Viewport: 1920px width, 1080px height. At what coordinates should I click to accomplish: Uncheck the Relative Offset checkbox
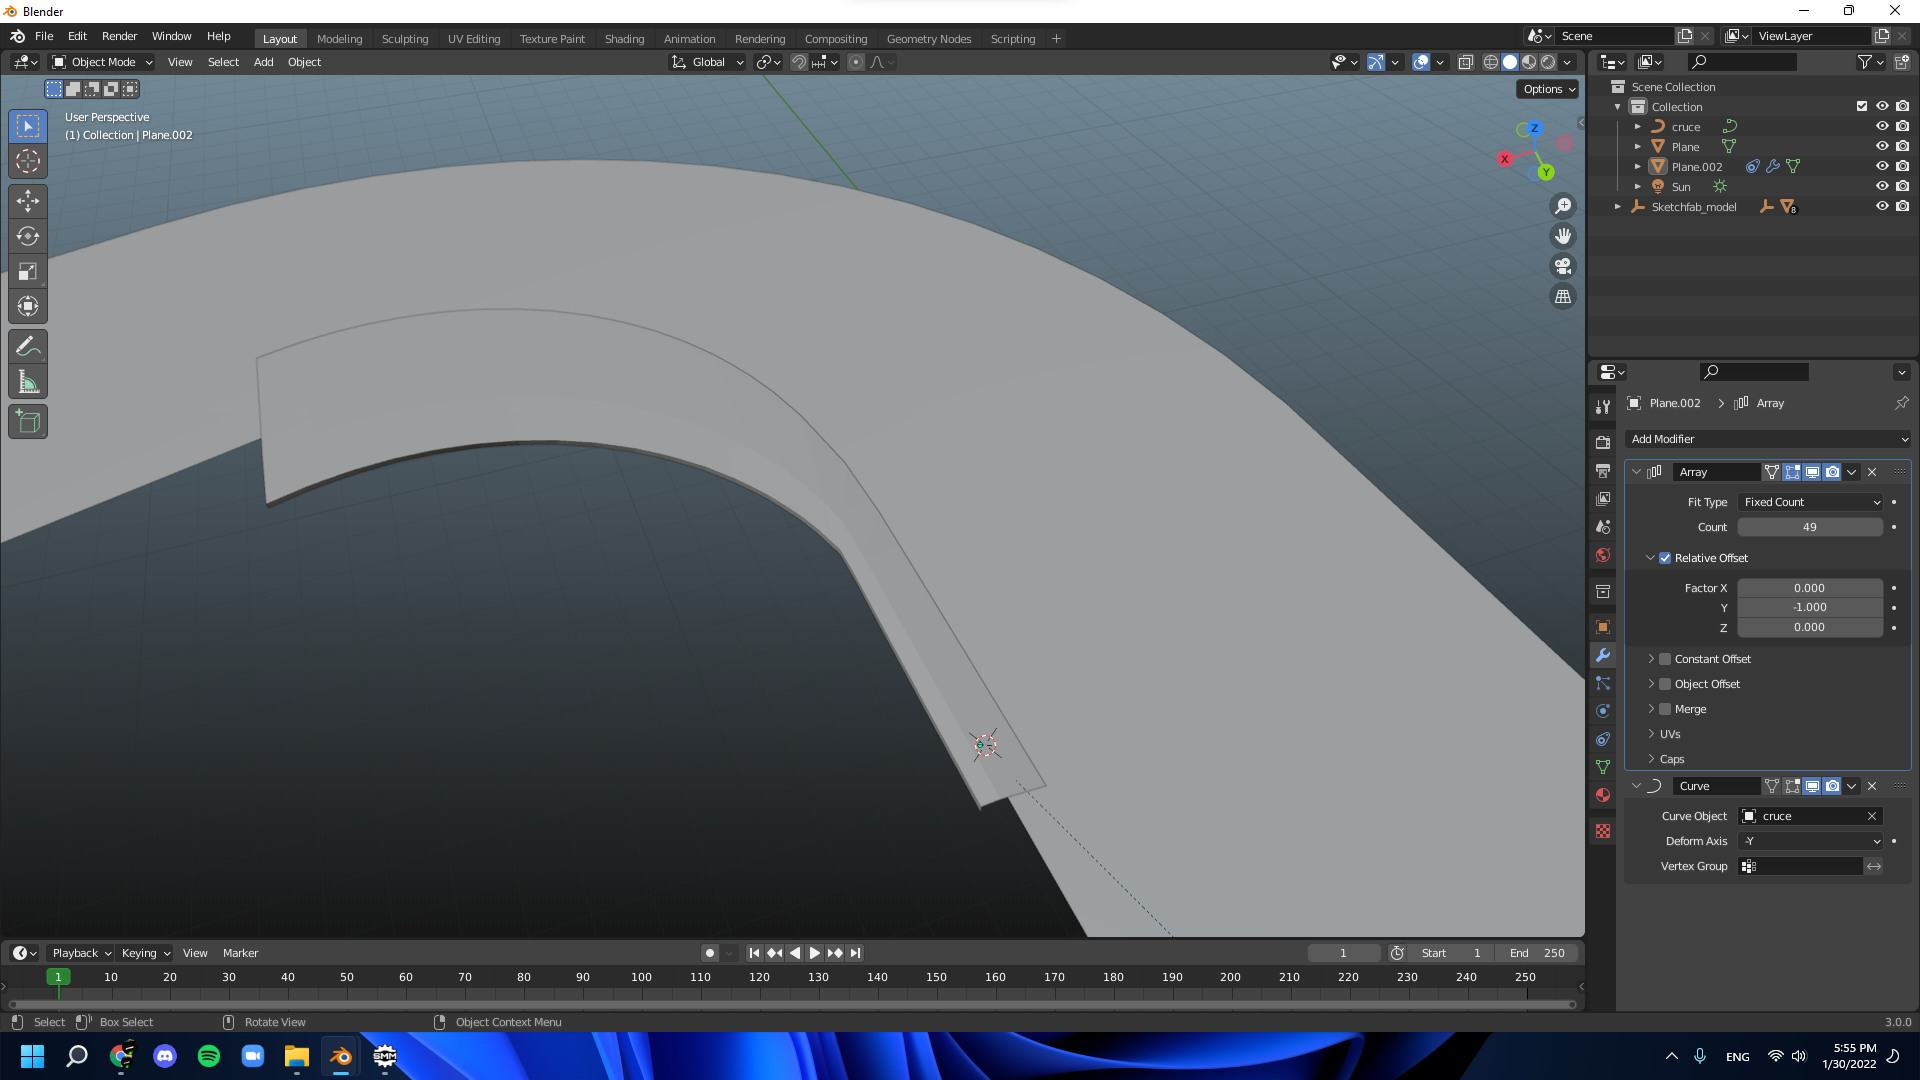pyautogui.click(x=1665, y=558)
